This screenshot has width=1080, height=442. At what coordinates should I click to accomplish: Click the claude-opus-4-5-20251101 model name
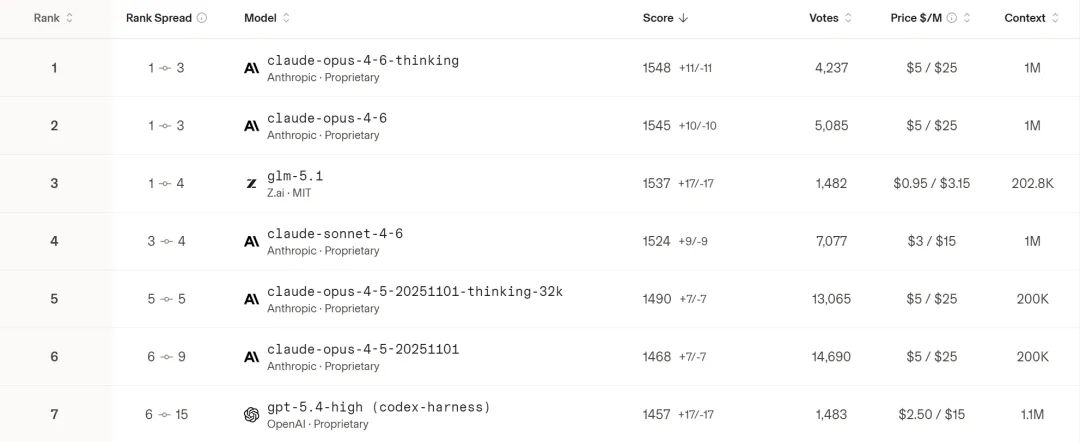[x=363, y=349]
